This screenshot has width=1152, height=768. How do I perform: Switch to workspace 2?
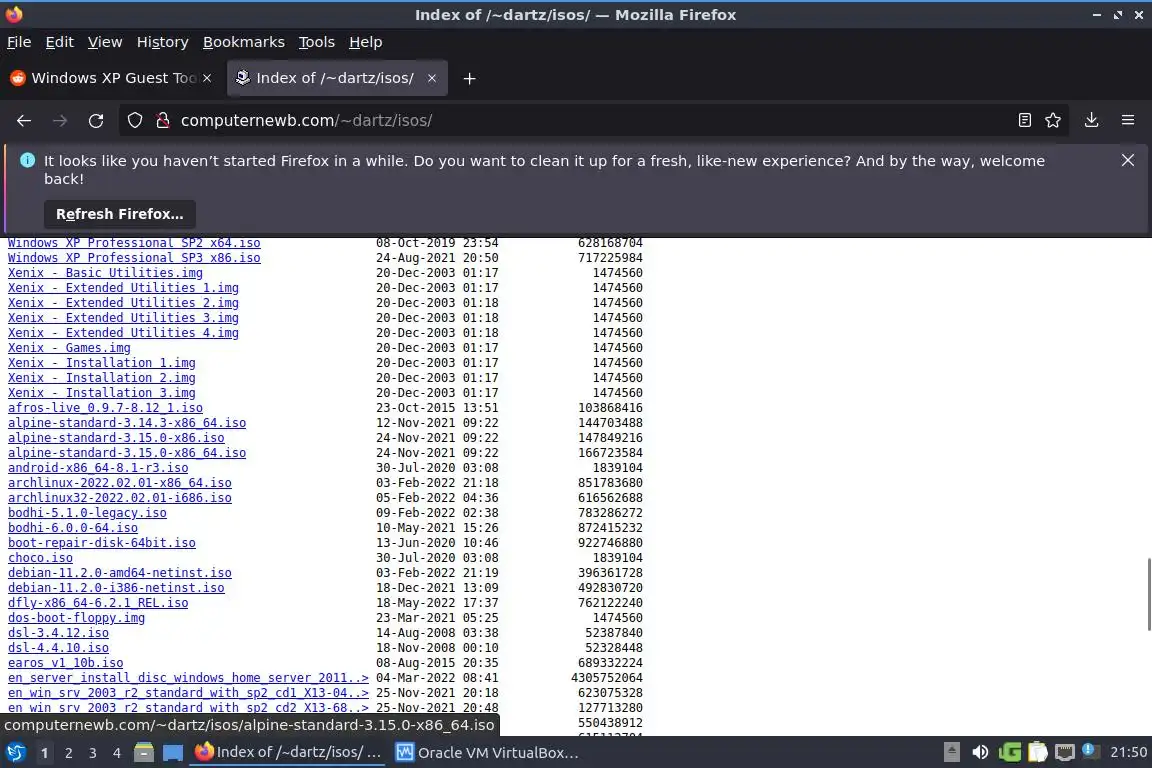(x=68, y=753)
